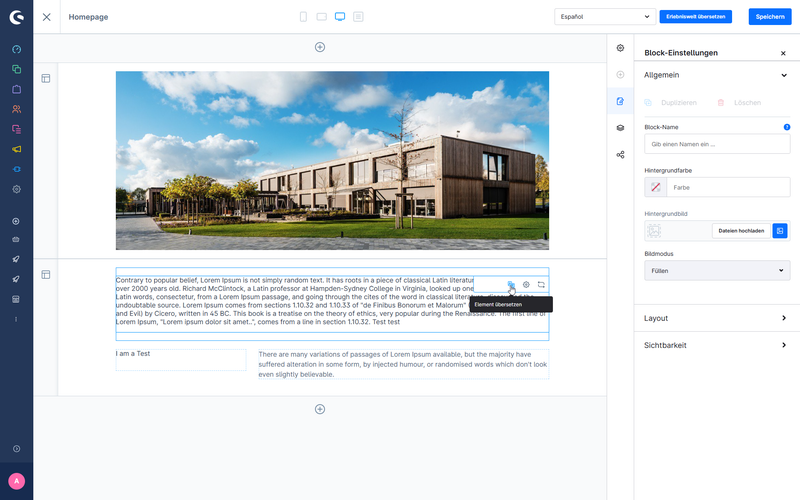Open the Dashboard from the sidebar
The height and width of the screenshot is (500, 800).
click(16, 49)
